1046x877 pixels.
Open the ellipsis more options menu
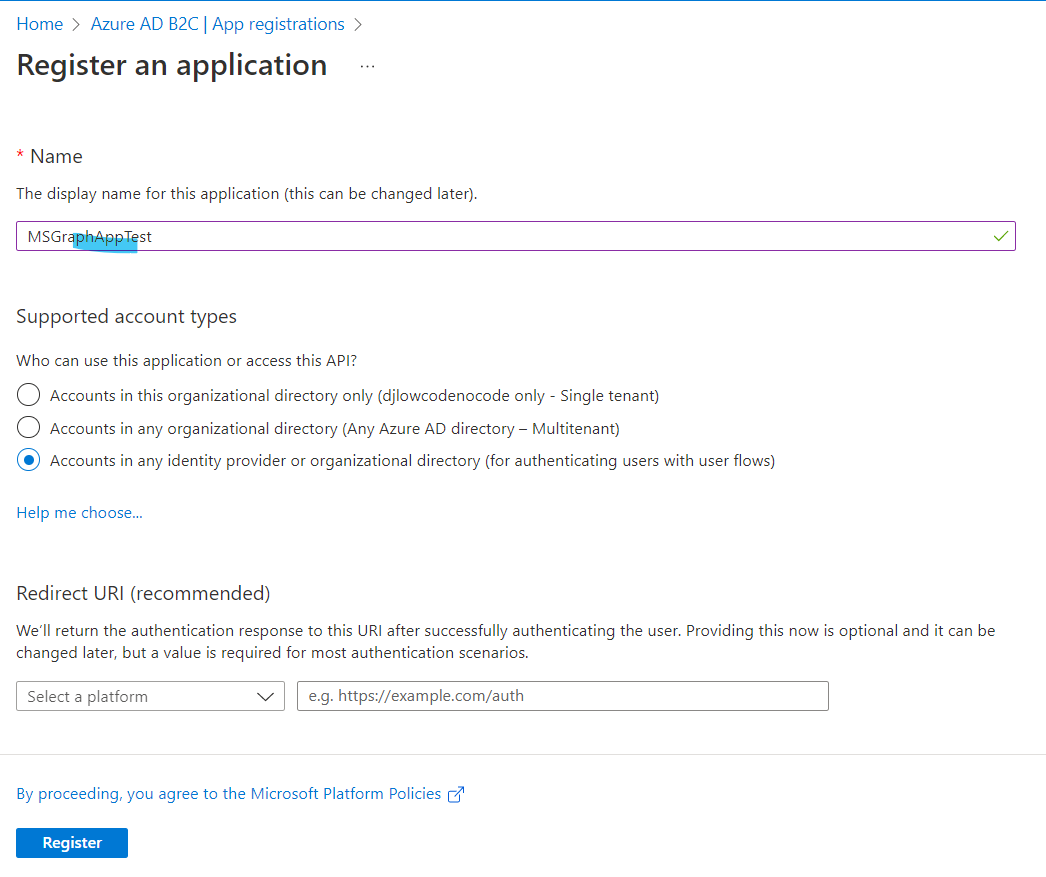367,66
